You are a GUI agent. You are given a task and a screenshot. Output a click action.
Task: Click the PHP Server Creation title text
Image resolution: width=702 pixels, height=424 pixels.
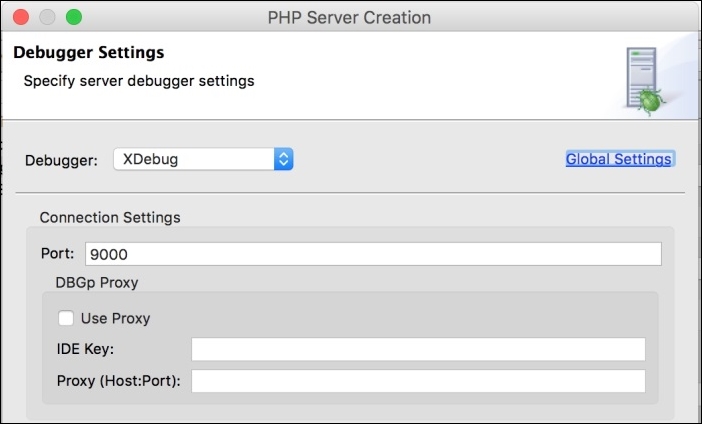tap(349, 17)
